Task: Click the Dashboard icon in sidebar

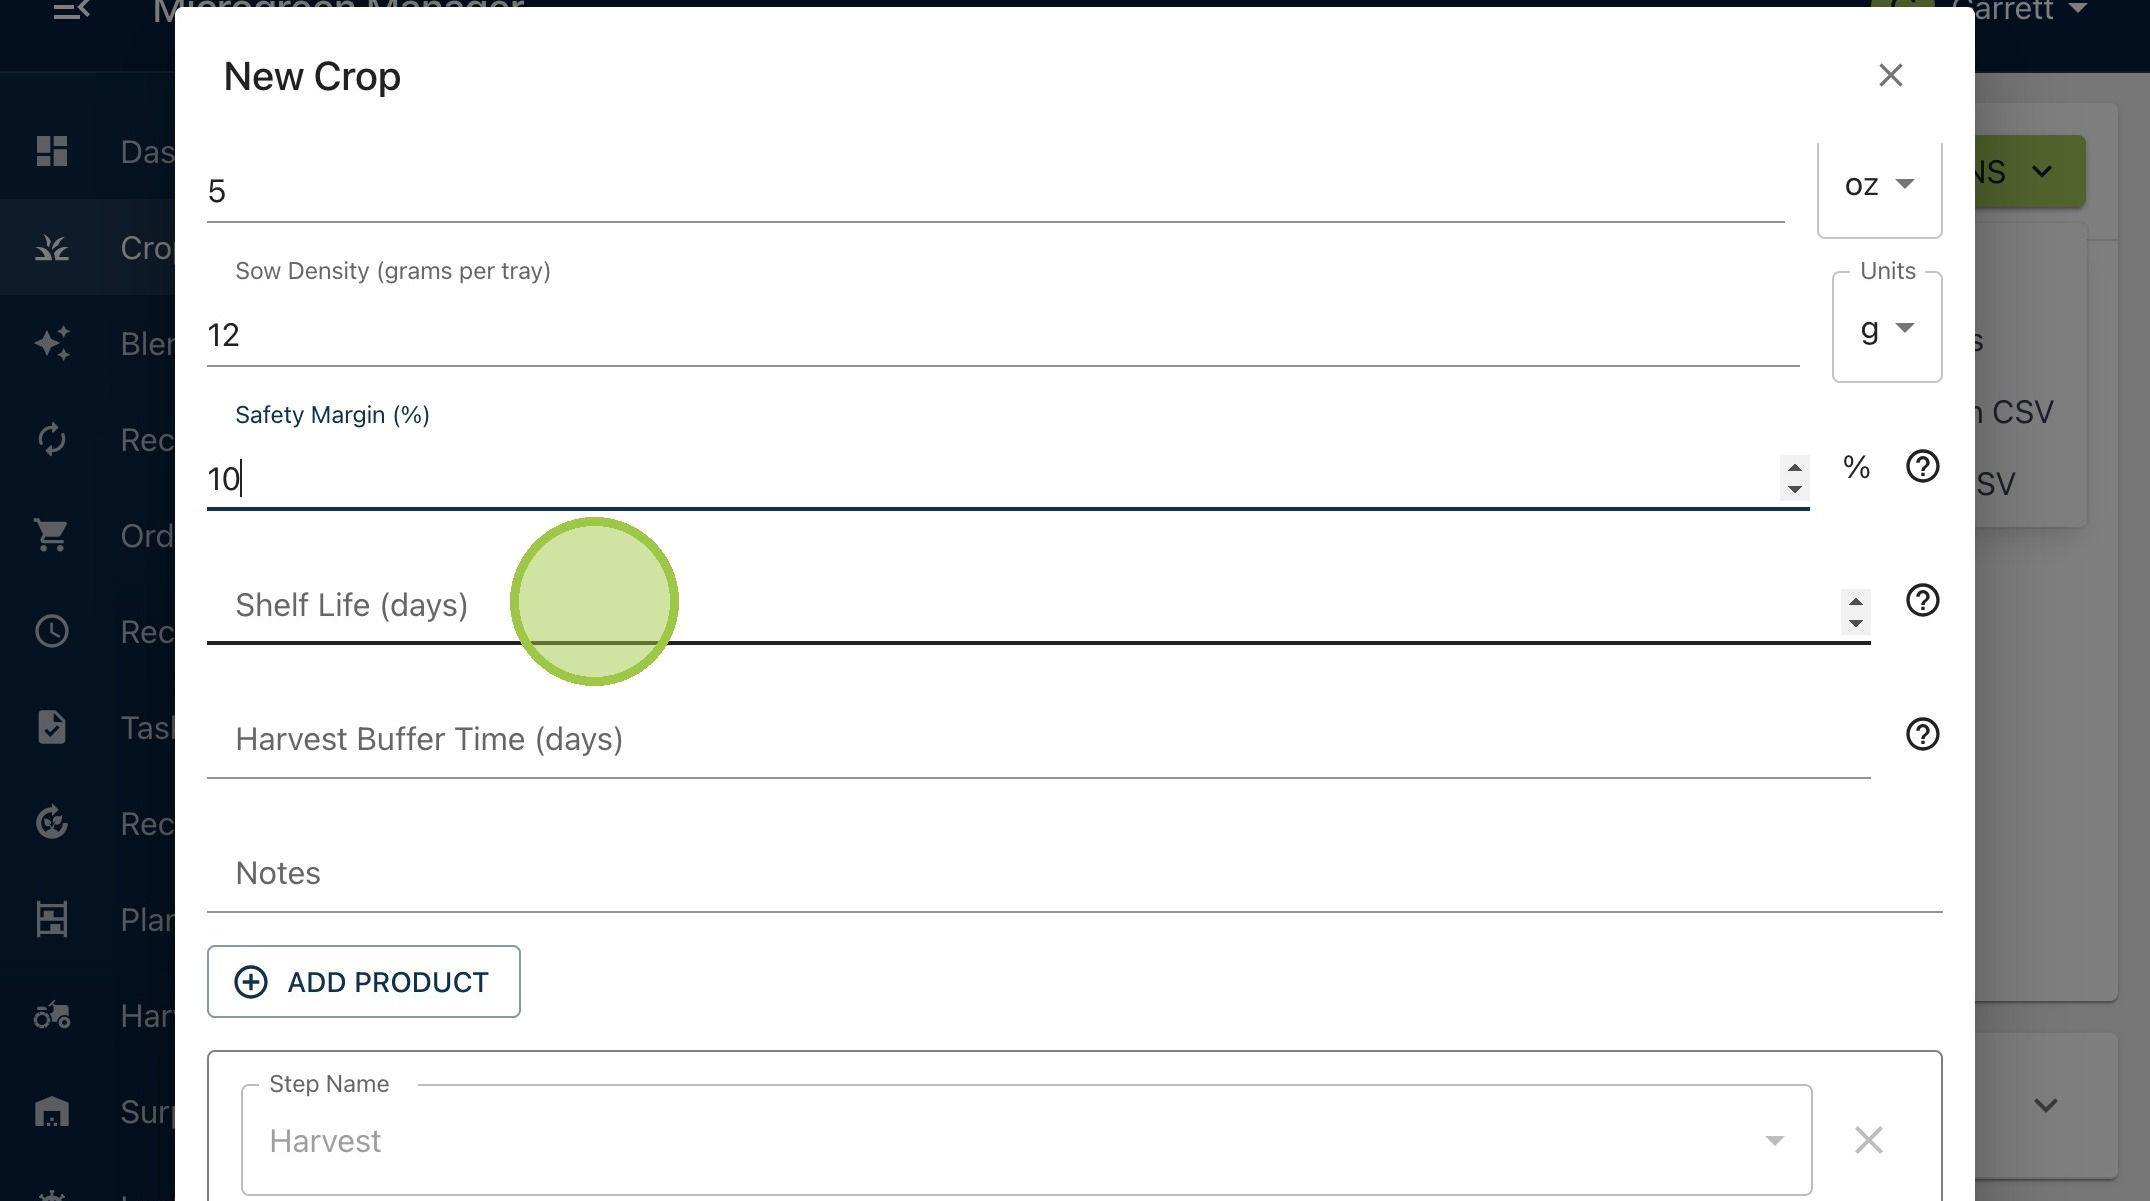Action: [52, 151]
